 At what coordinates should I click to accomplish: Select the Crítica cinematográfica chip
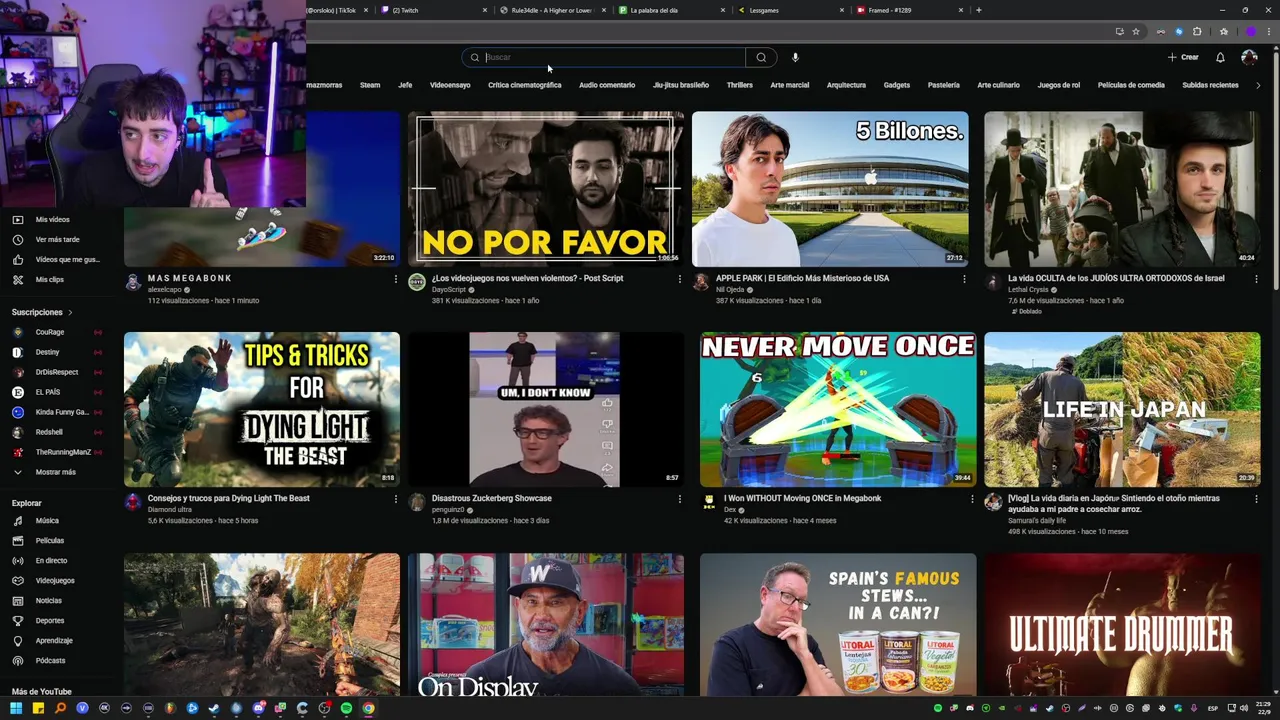[524, 85]
